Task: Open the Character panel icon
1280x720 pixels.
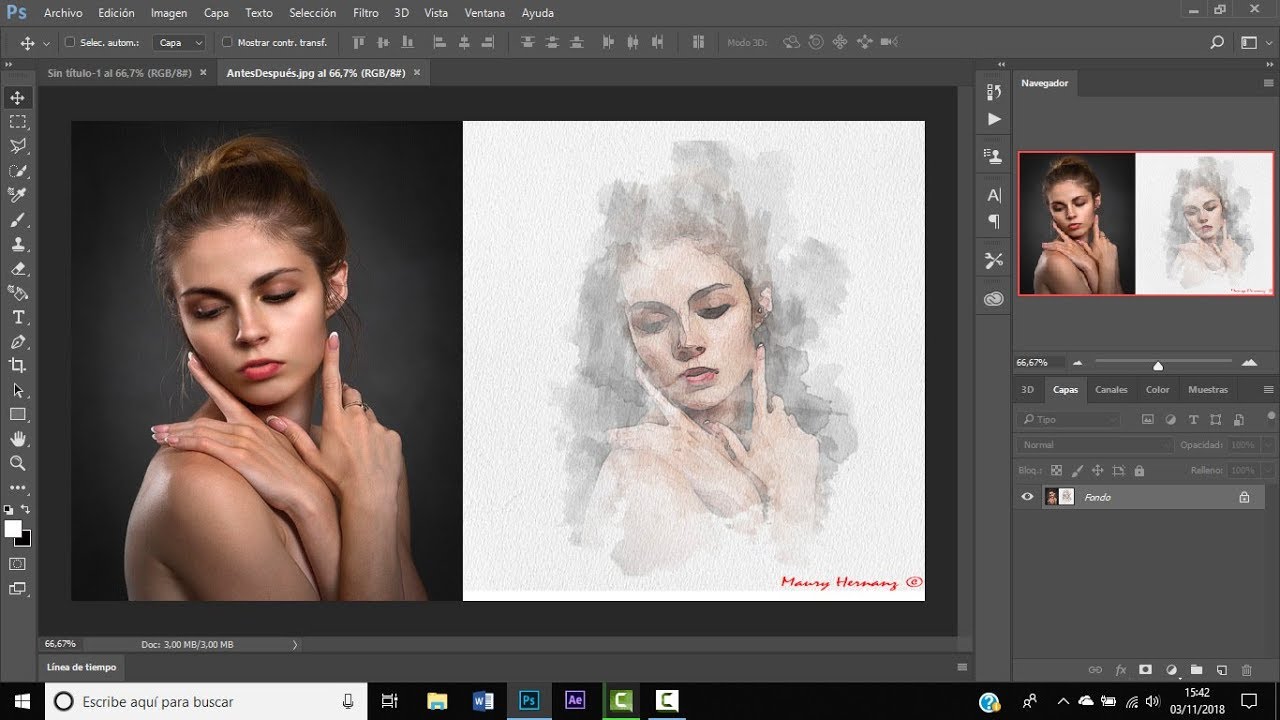Action: [x=994, y=195]
